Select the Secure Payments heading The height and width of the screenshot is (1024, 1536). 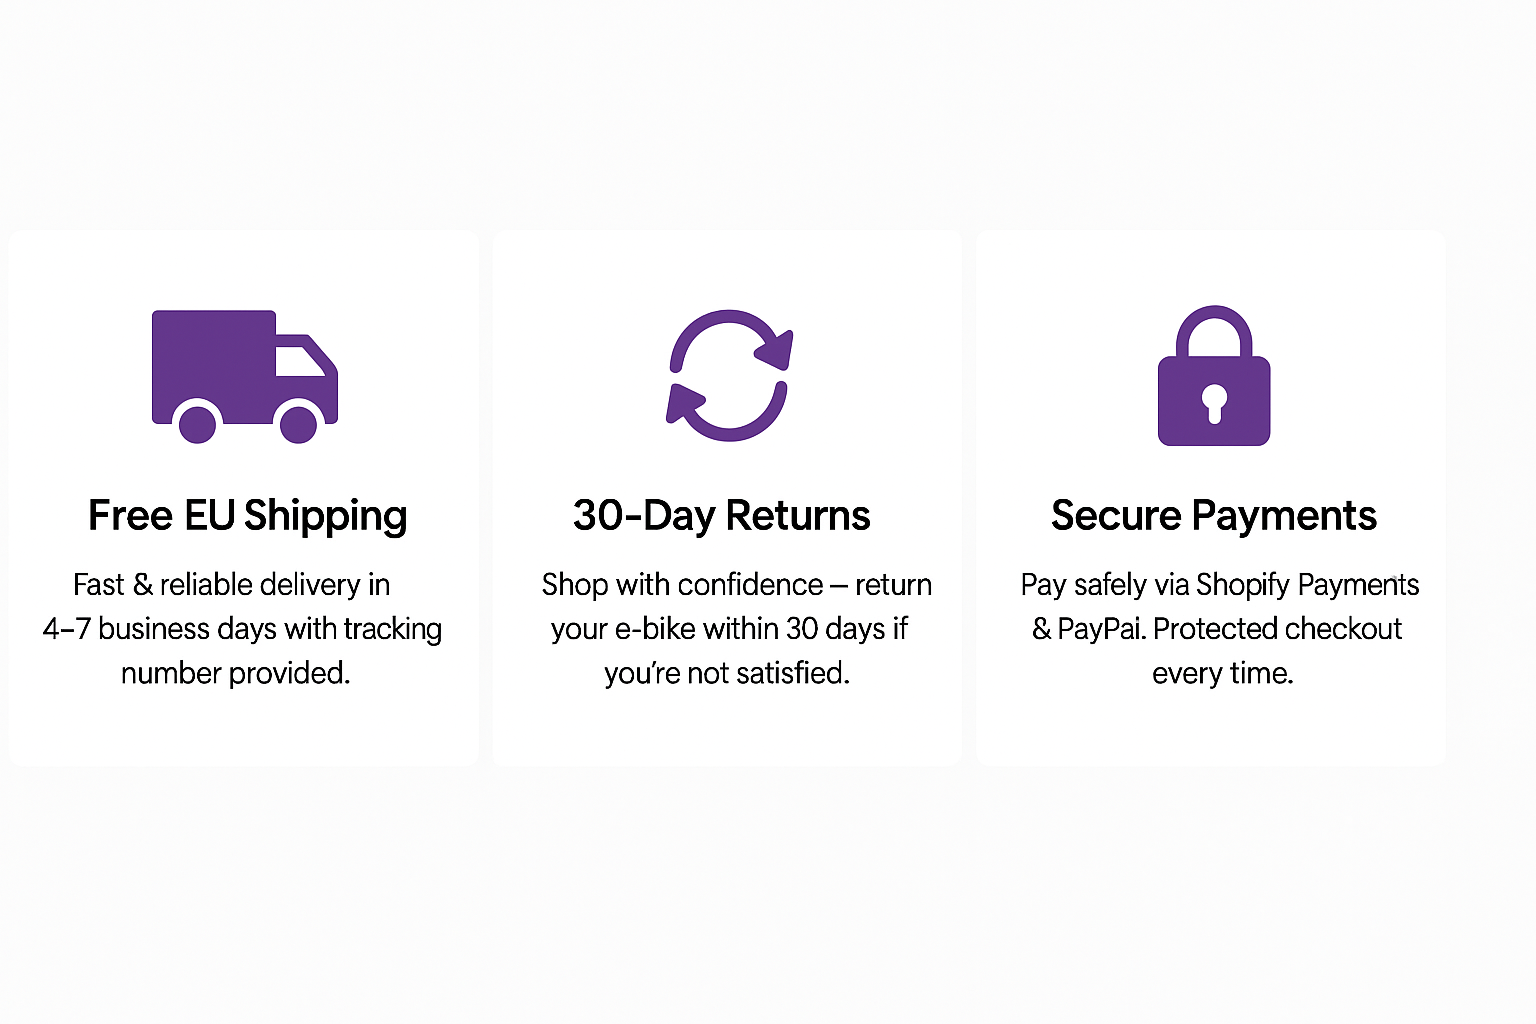pos(1214,516)
